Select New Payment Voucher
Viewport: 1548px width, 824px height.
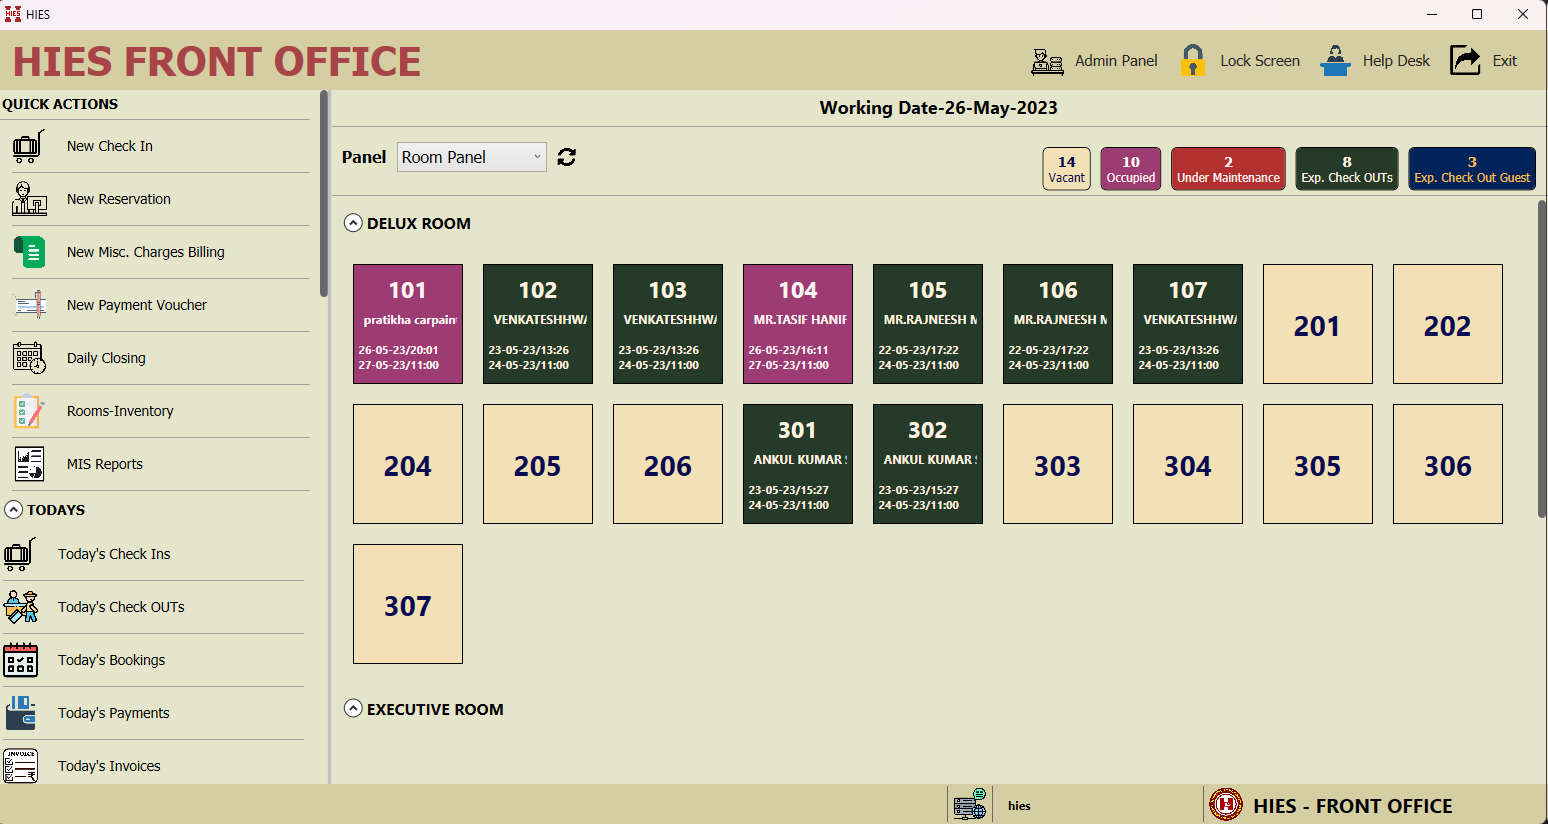(x=136, y=305)
